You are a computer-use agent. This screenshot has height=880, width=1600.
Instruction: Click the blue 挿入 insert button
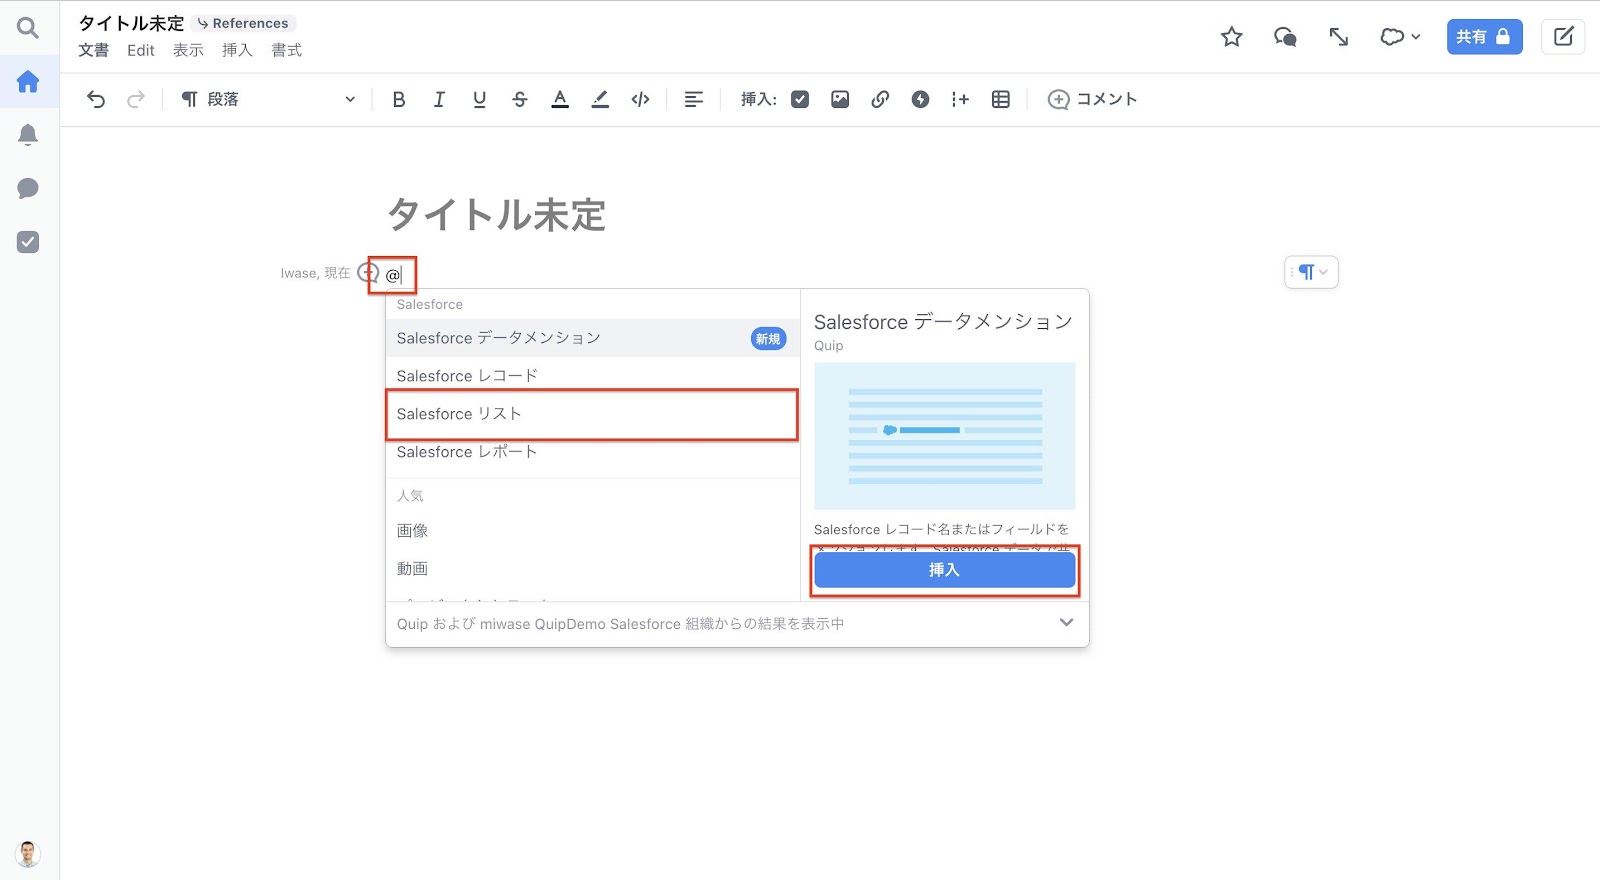tap(944, 570)
